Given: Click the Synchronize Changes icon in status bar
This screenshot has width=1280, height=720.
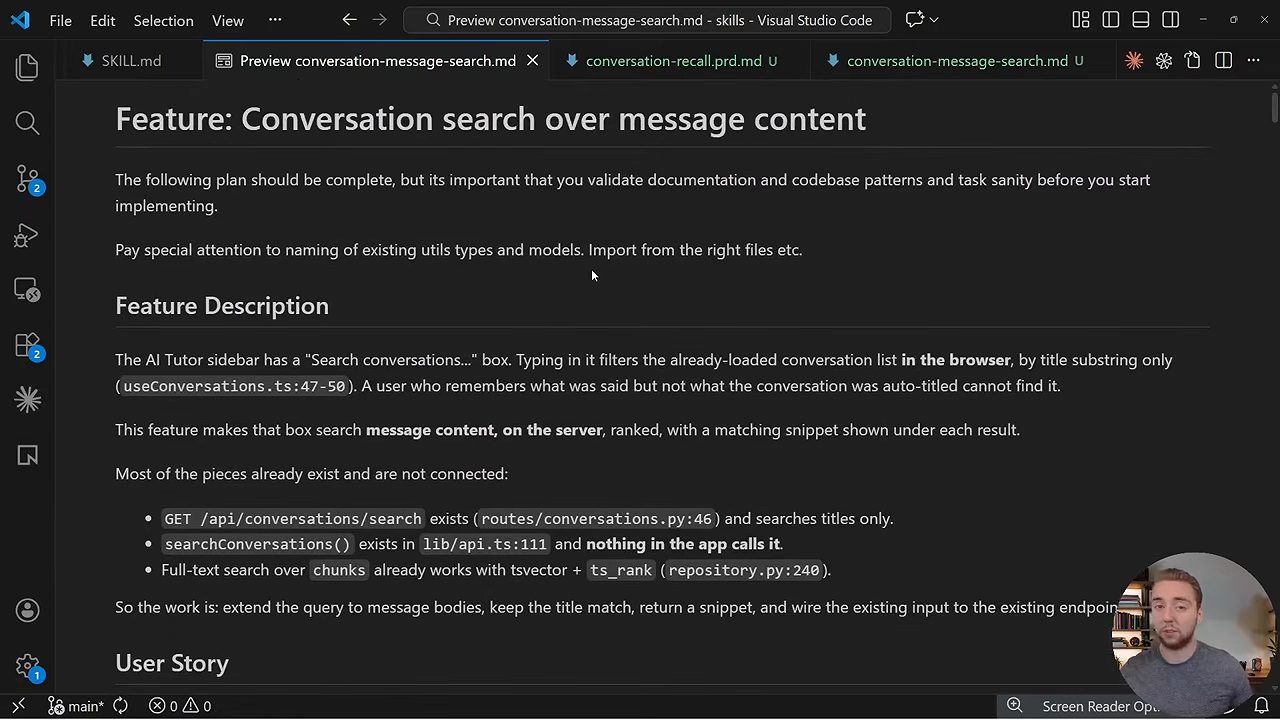Looking at the screenshot, I should click(x=120, y=706).
